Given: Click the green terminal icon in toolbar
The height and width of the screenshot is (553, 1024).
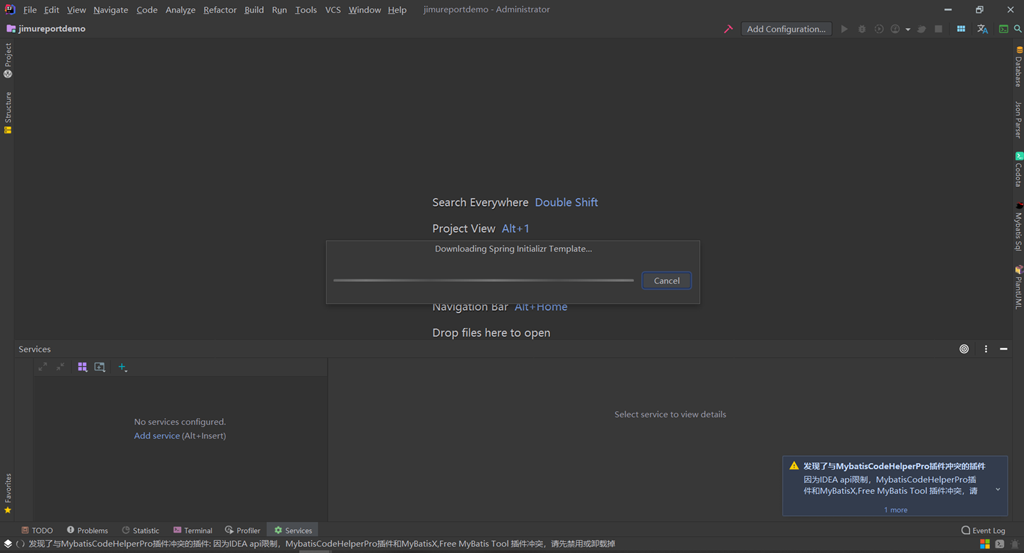Looking at the screenshot, I should [1003, 29].
